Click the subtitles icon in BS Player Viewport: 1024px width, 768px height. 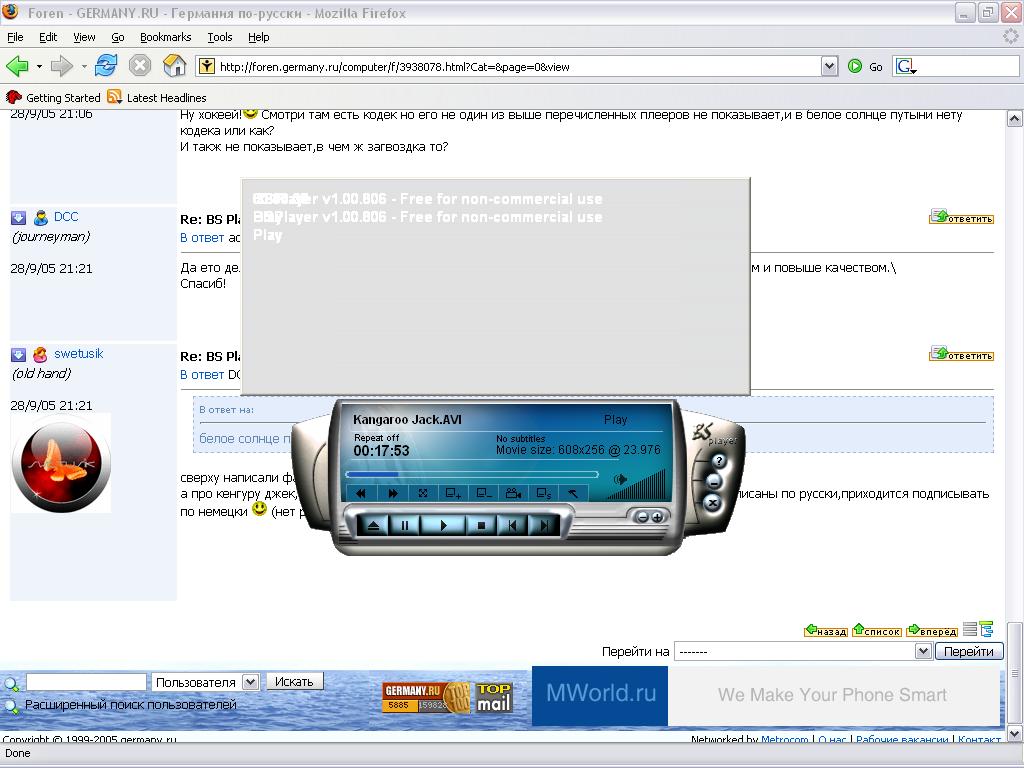point(543,493)
